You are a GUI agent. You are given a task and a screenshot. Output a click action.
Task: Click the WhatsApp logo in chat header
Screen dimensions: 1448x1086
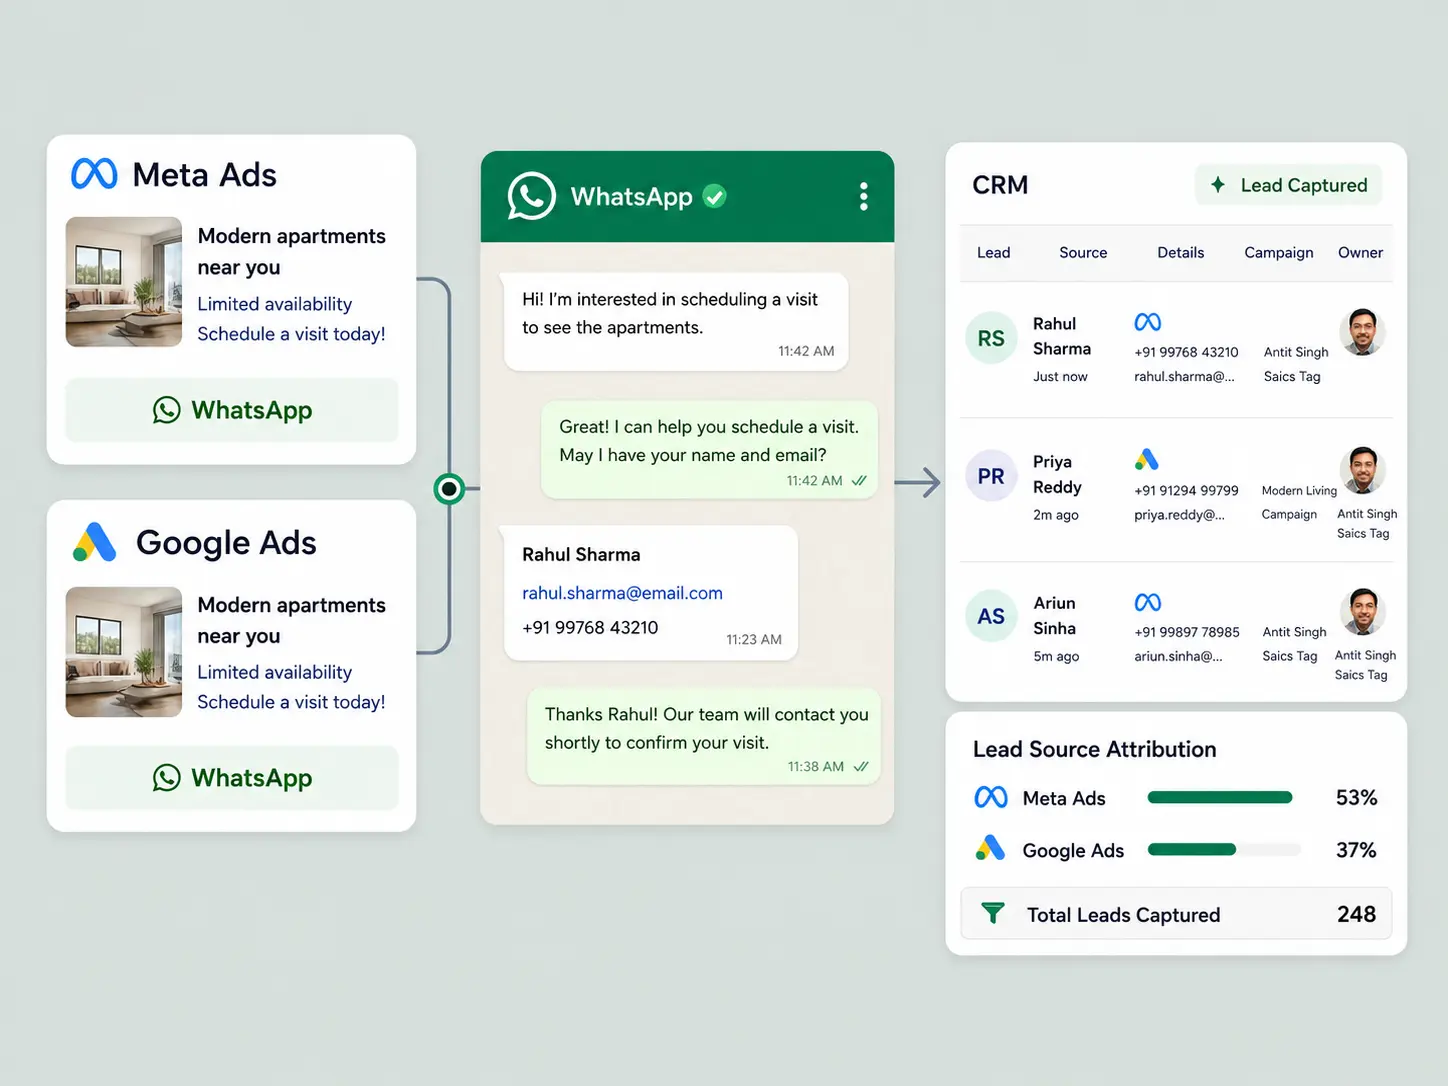[531, 196]
